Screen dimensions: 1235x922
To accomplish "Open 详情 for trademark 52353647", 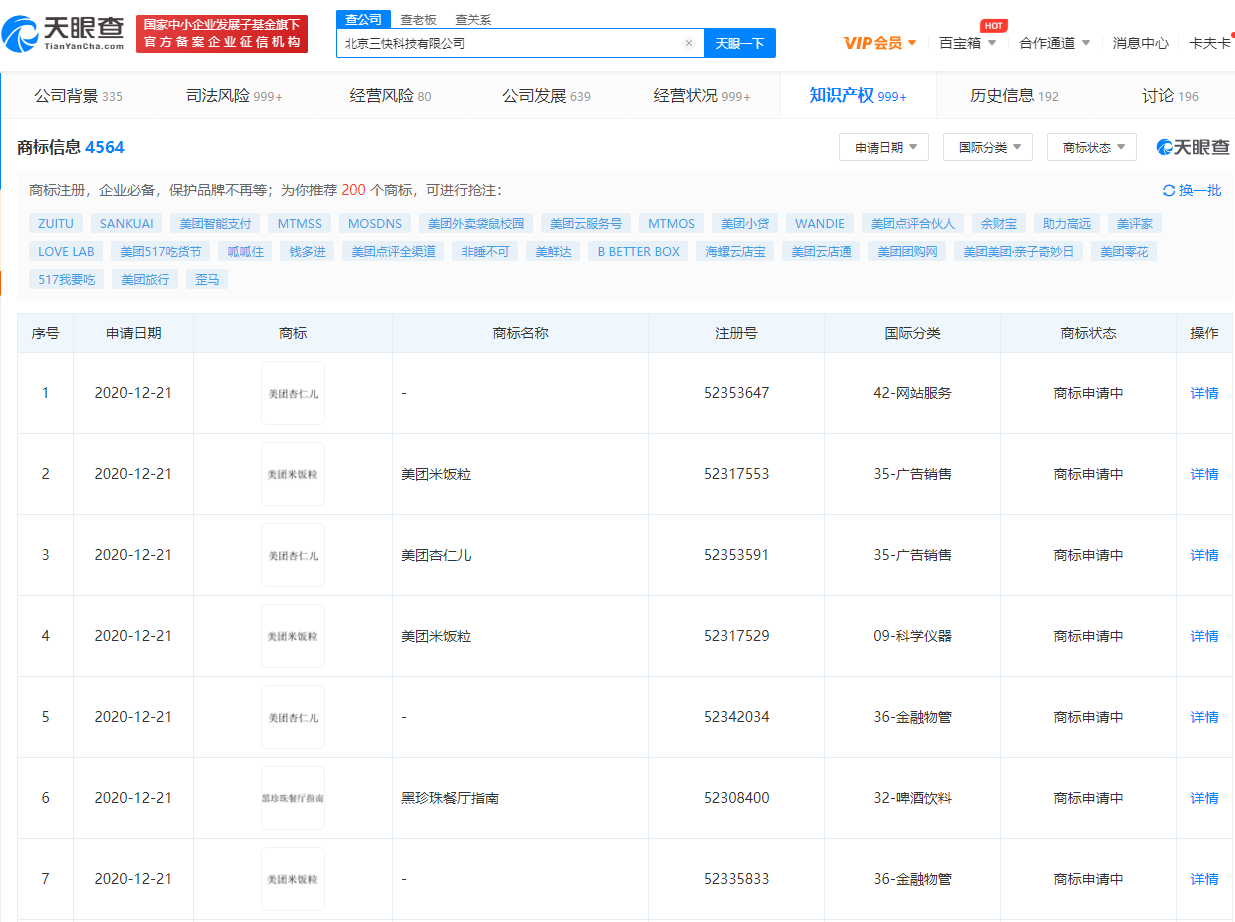I will pyautogui.click(x=1204, y=393).
